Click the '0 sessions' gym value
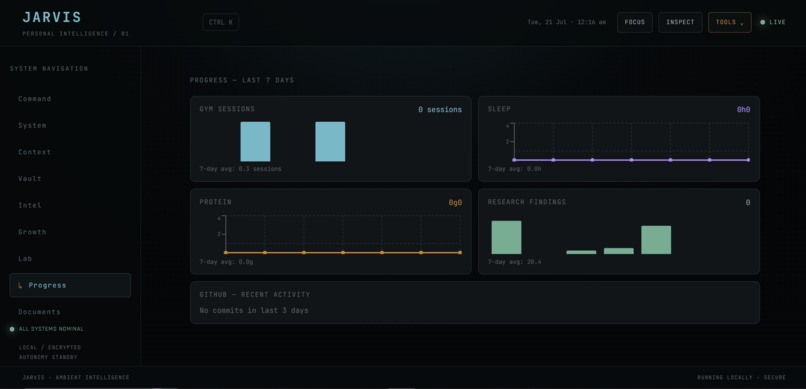The image size is (806, 389). (439, 109)
